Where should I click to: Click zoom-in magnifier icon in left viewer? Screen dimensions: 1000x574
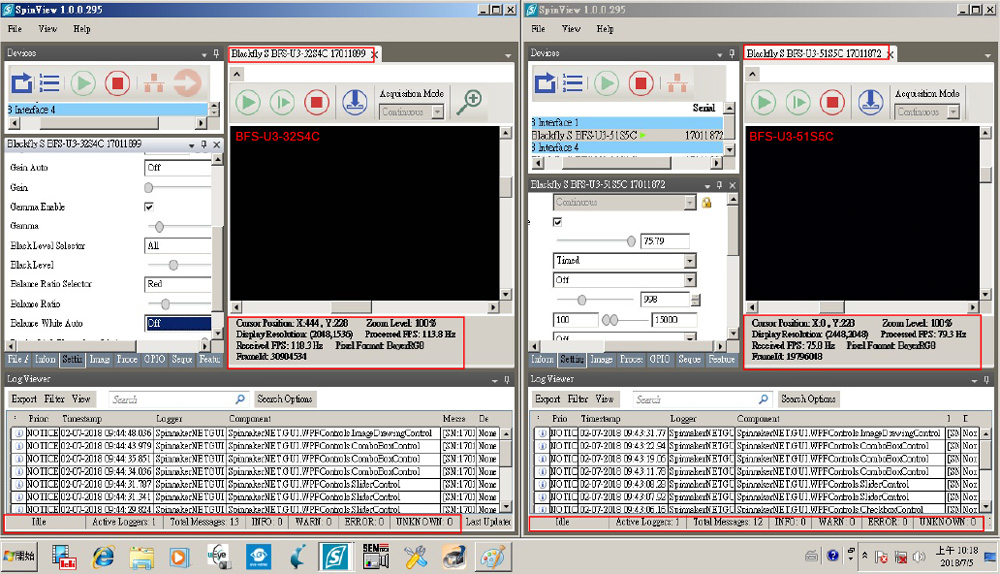click(469, 100)
